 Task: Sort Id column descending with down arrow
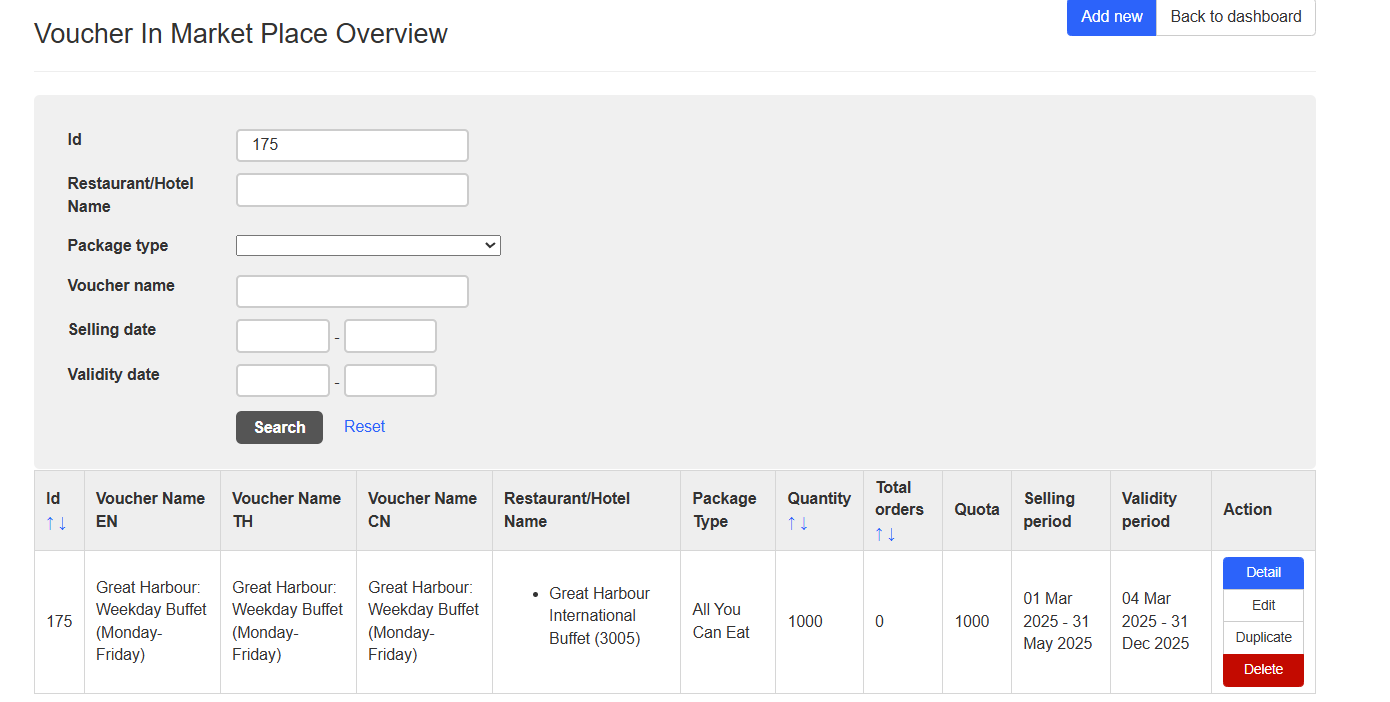coord(63,523)
